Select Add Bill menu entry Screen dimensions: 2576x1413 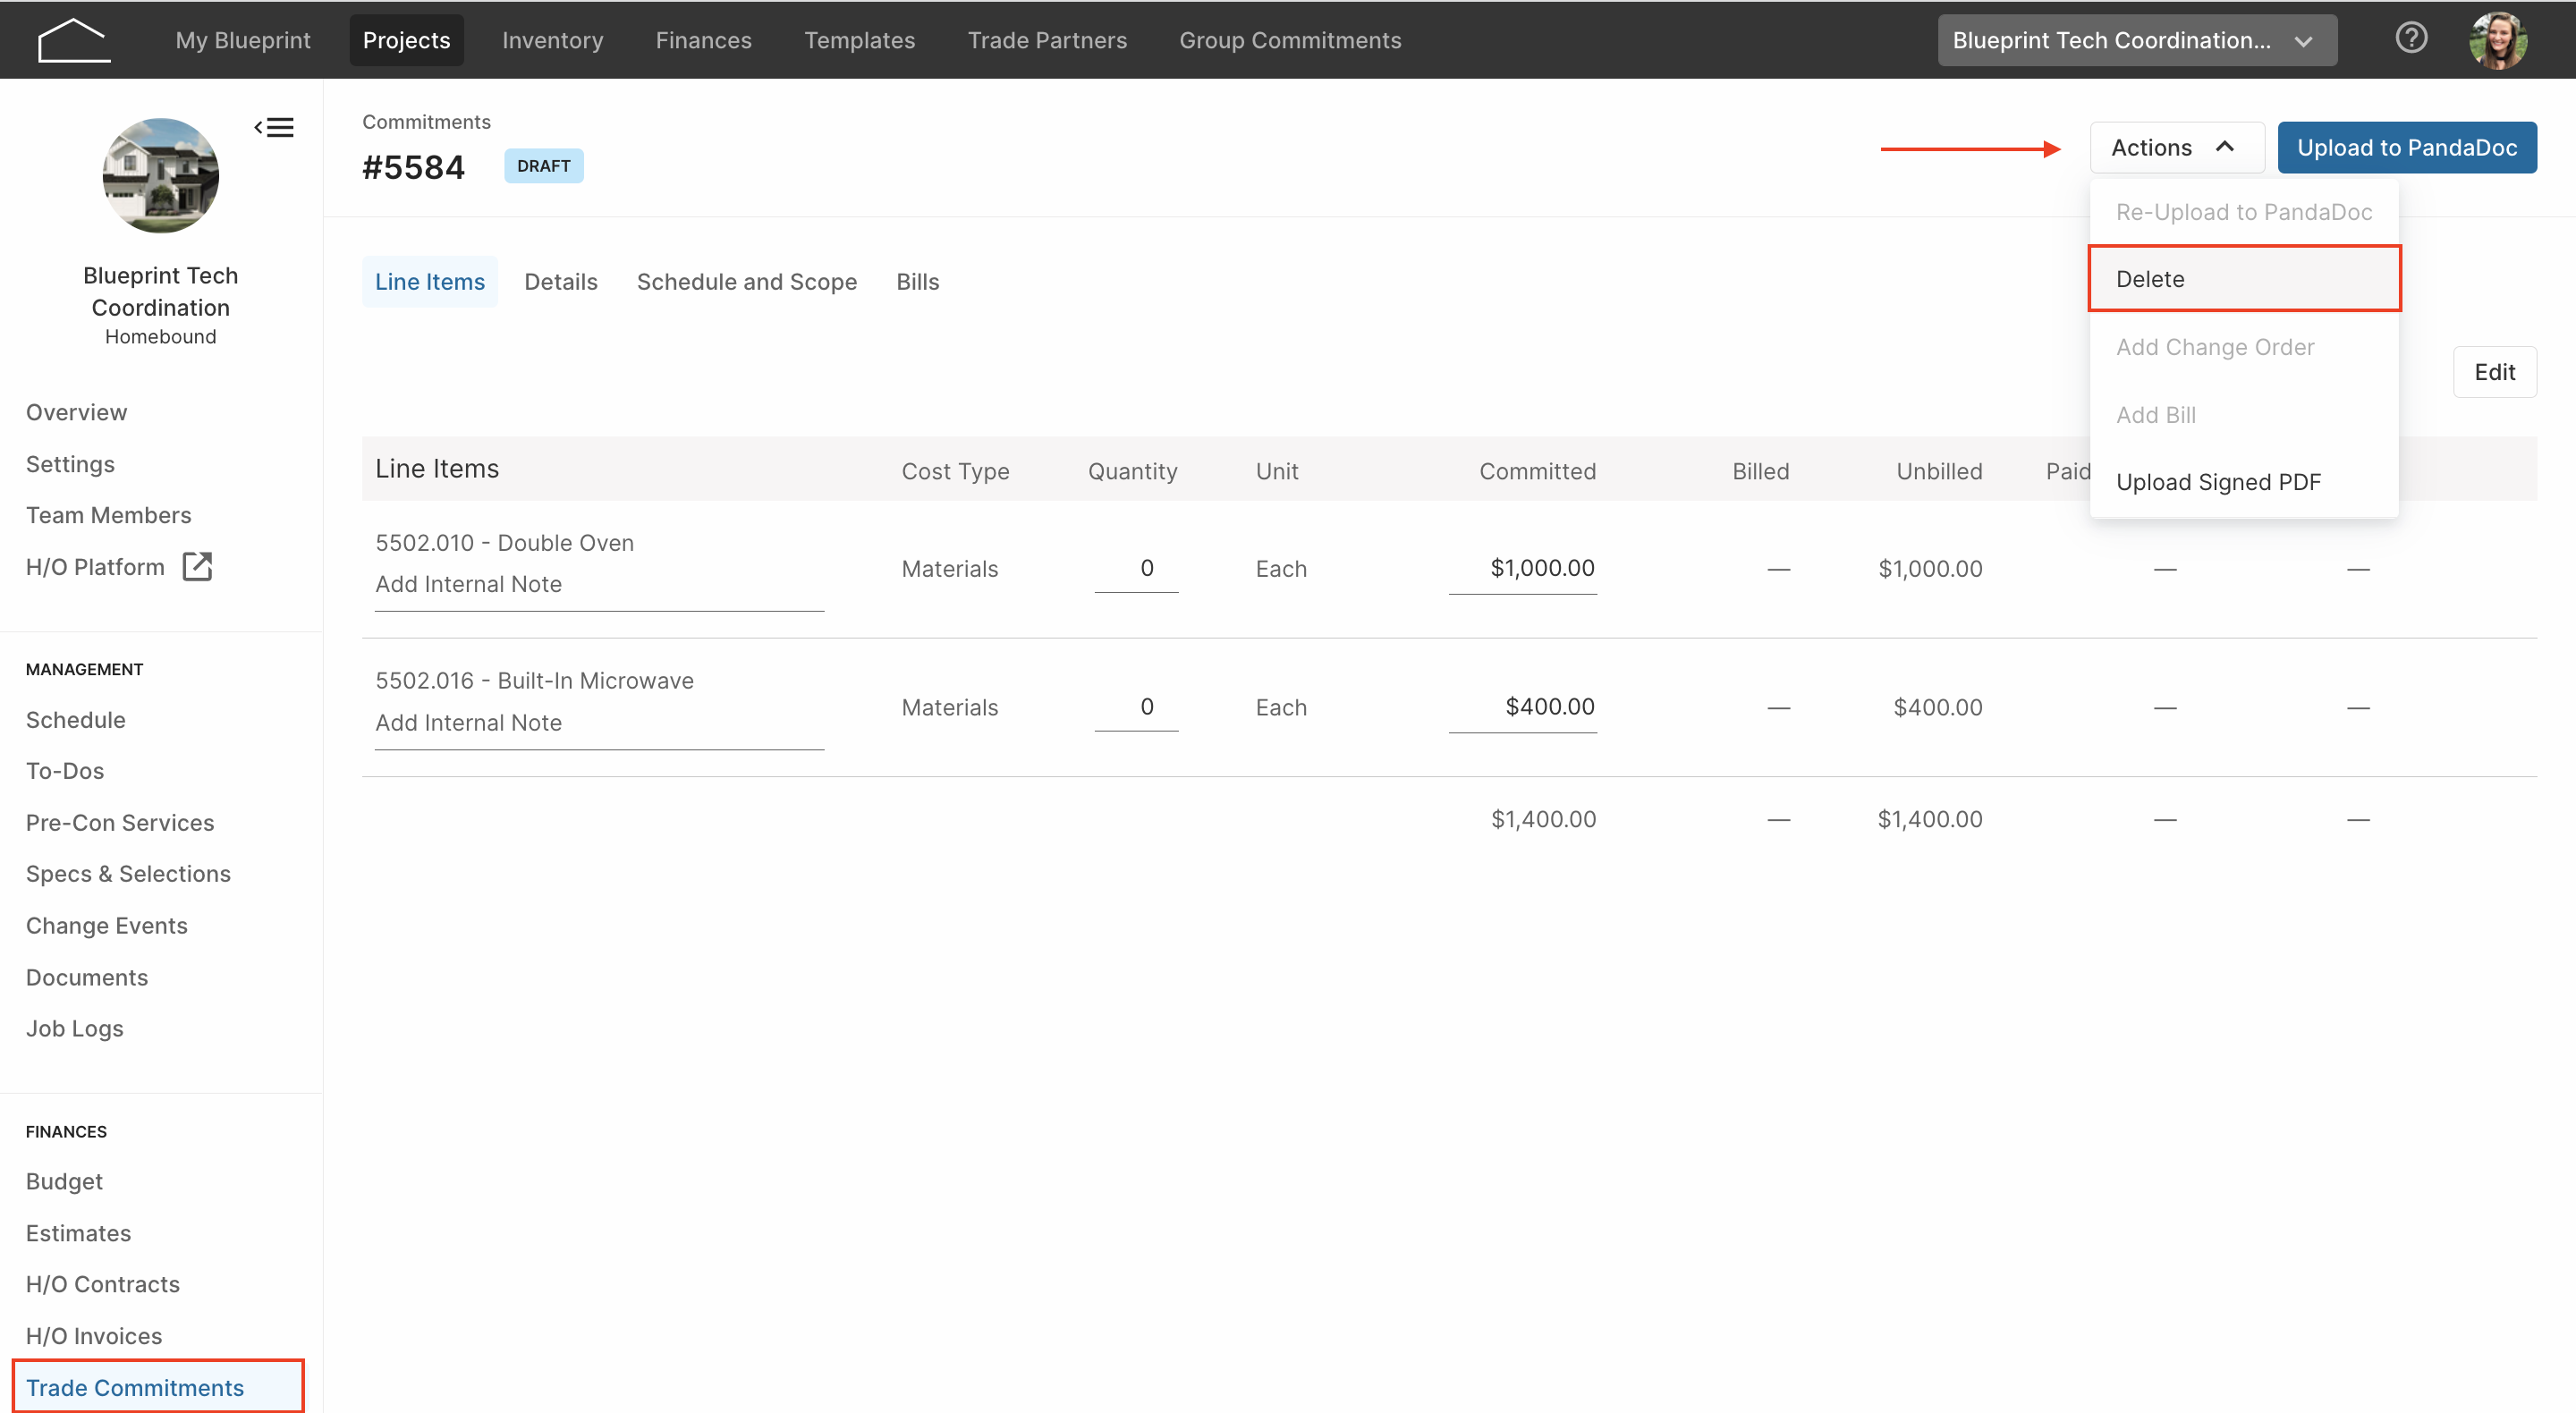tap(2244, 415)
